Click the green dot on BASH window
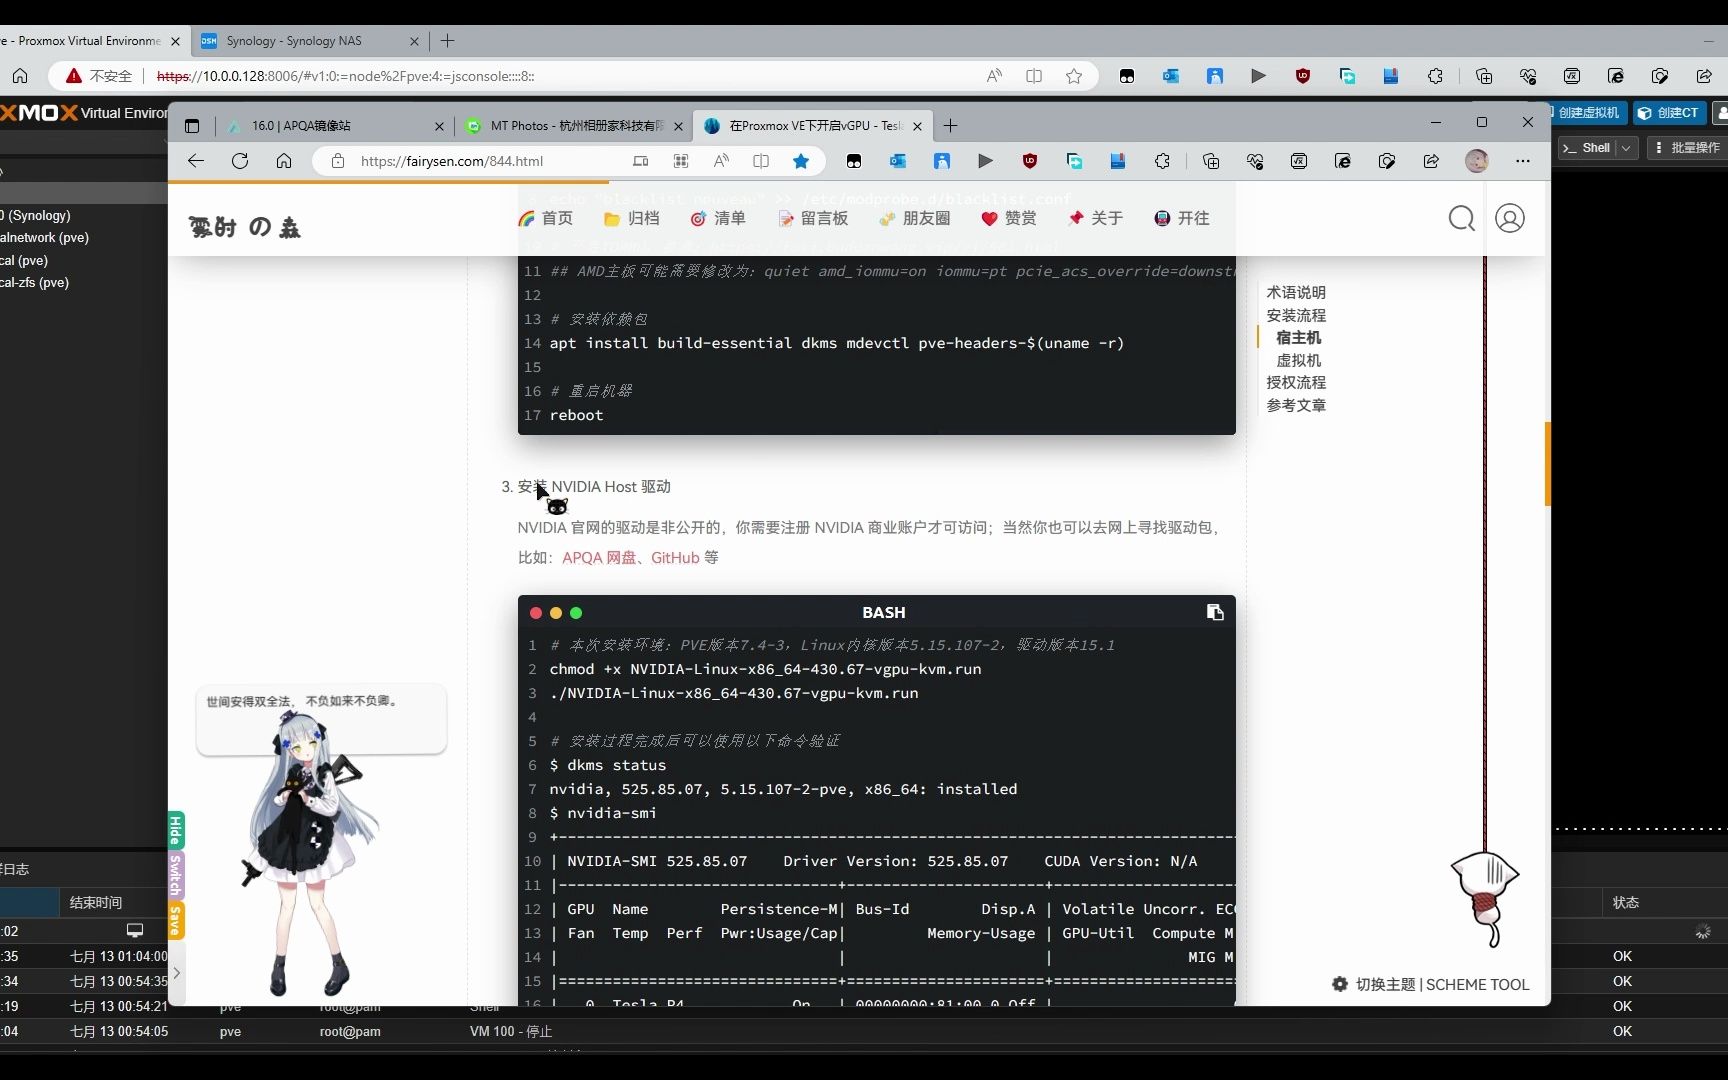 [x=577, y=613]
